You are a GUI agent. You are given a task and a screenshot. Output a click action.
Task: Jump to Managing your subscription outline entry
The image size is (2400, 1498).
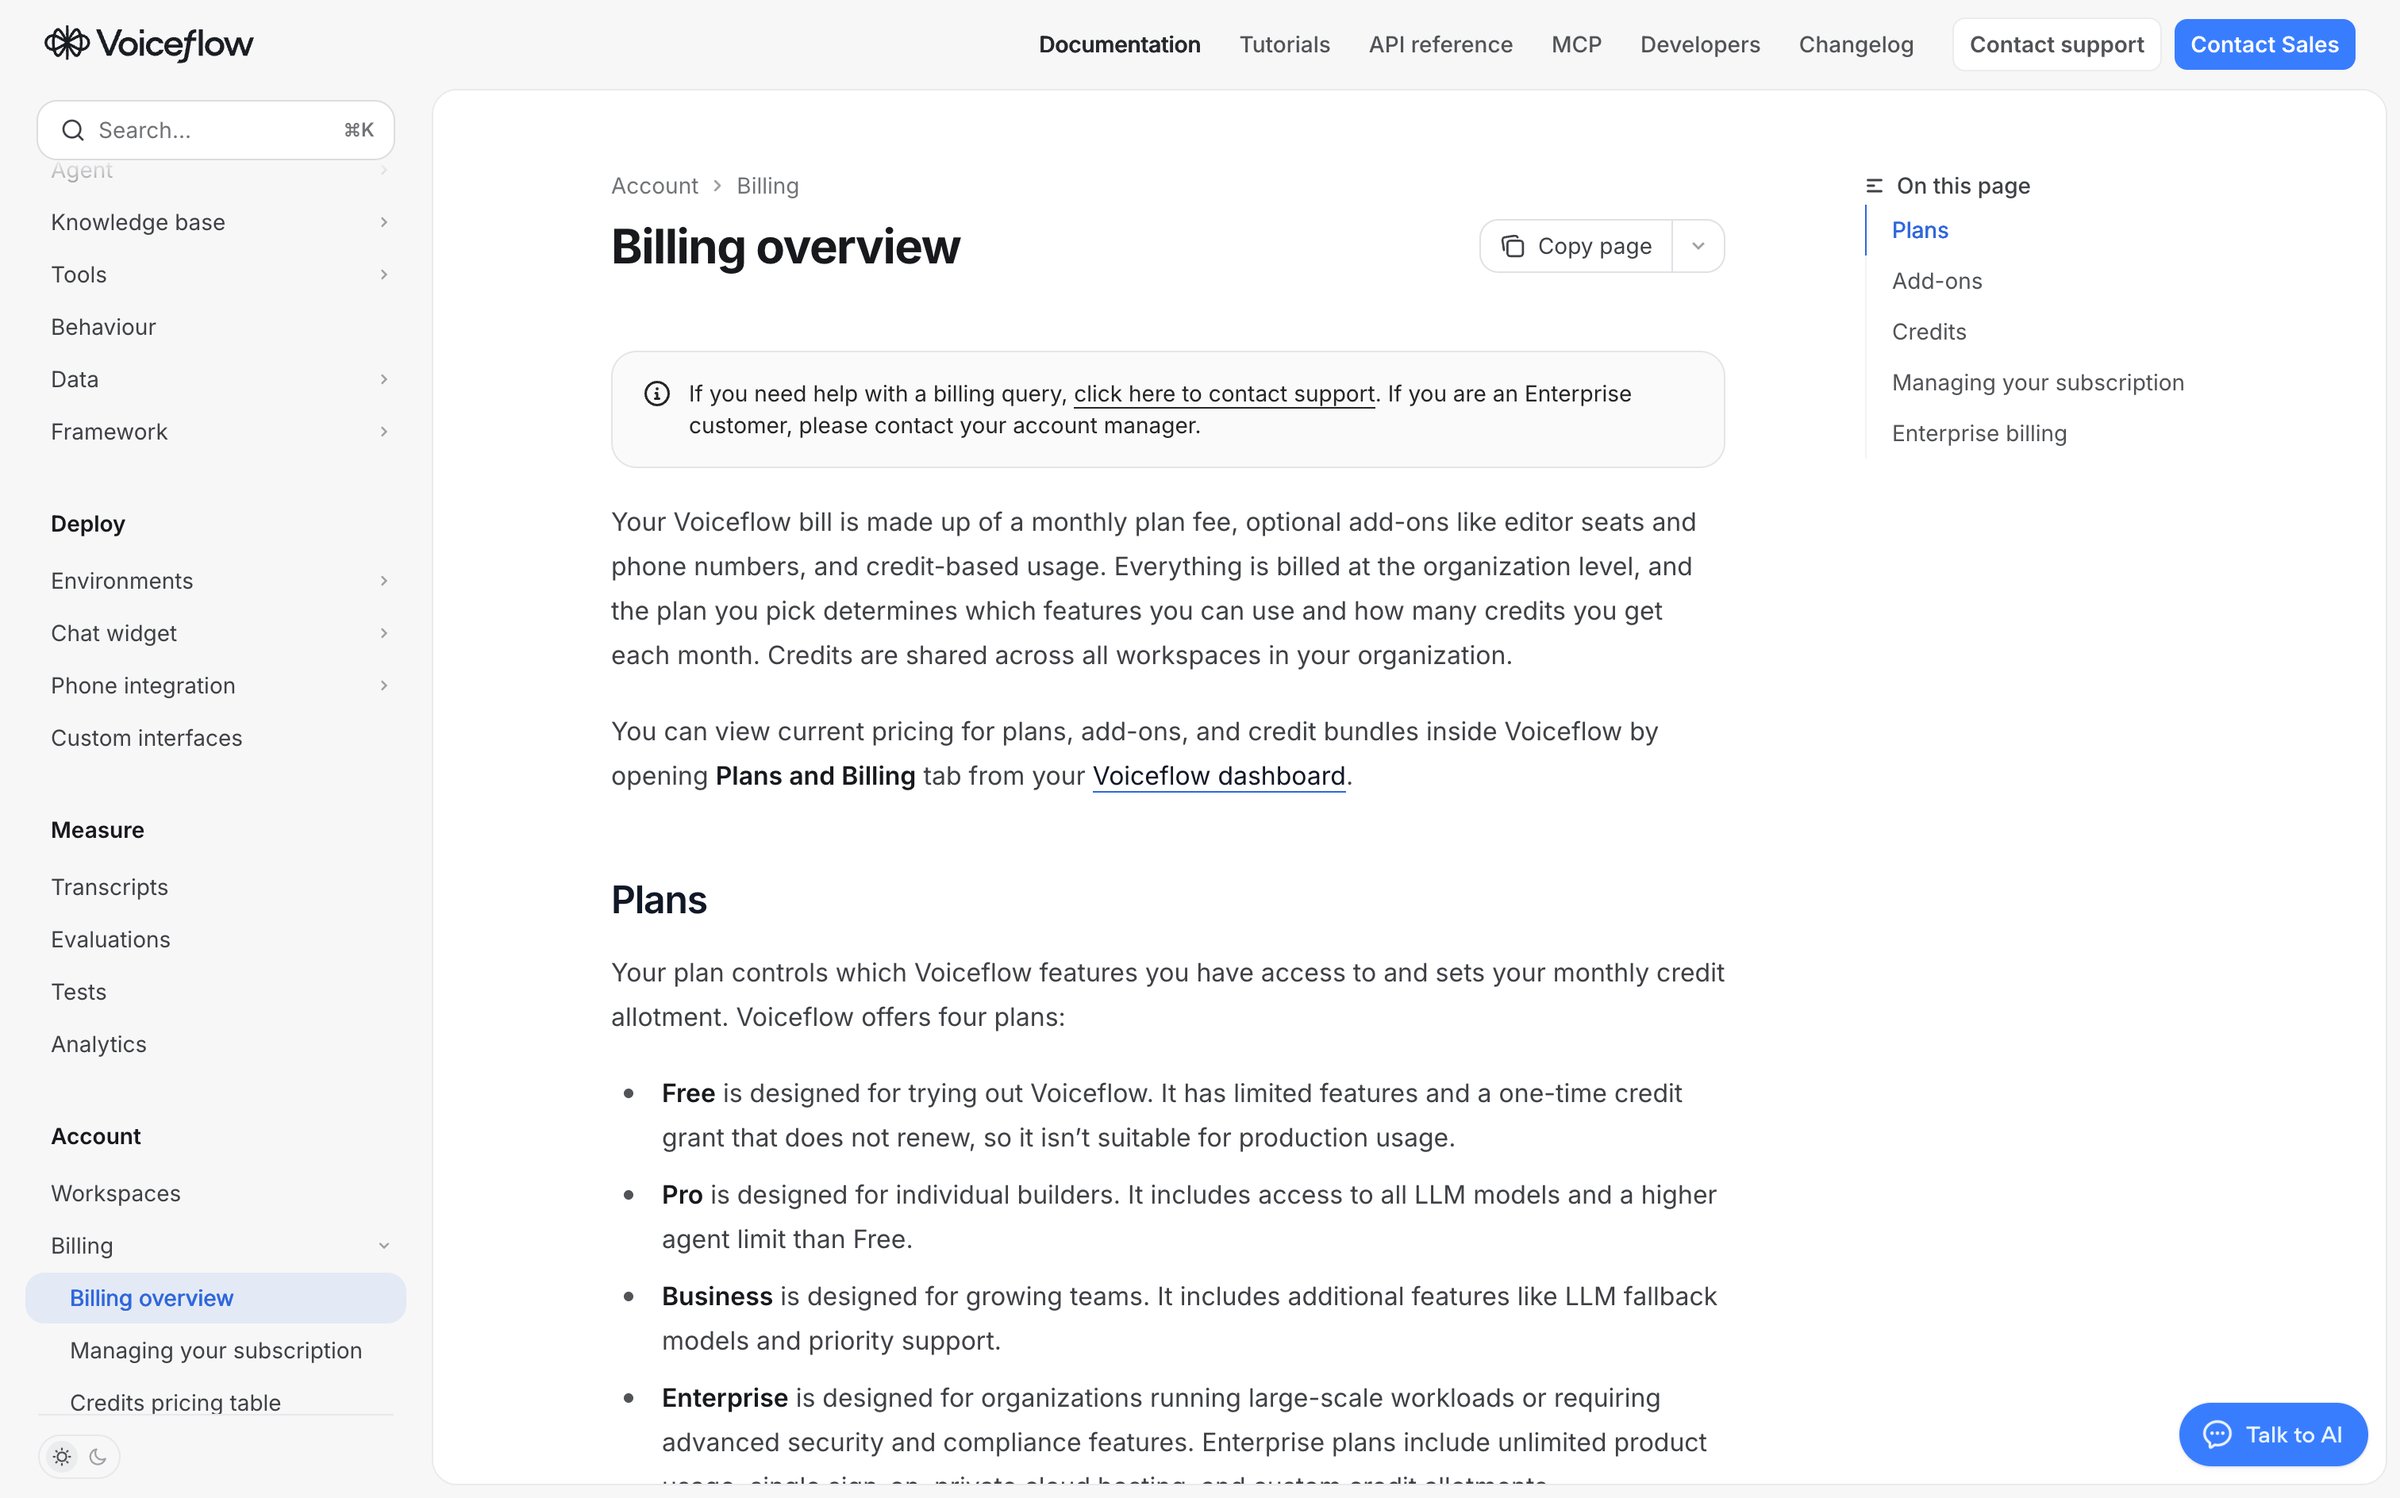click(x=2038, y=382)
